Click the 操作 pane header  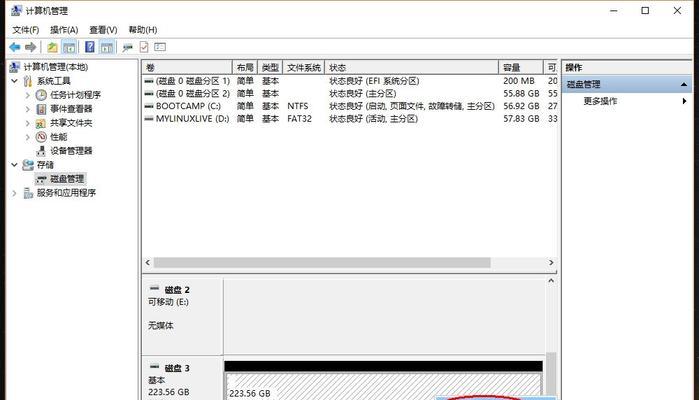click(627, 67)
